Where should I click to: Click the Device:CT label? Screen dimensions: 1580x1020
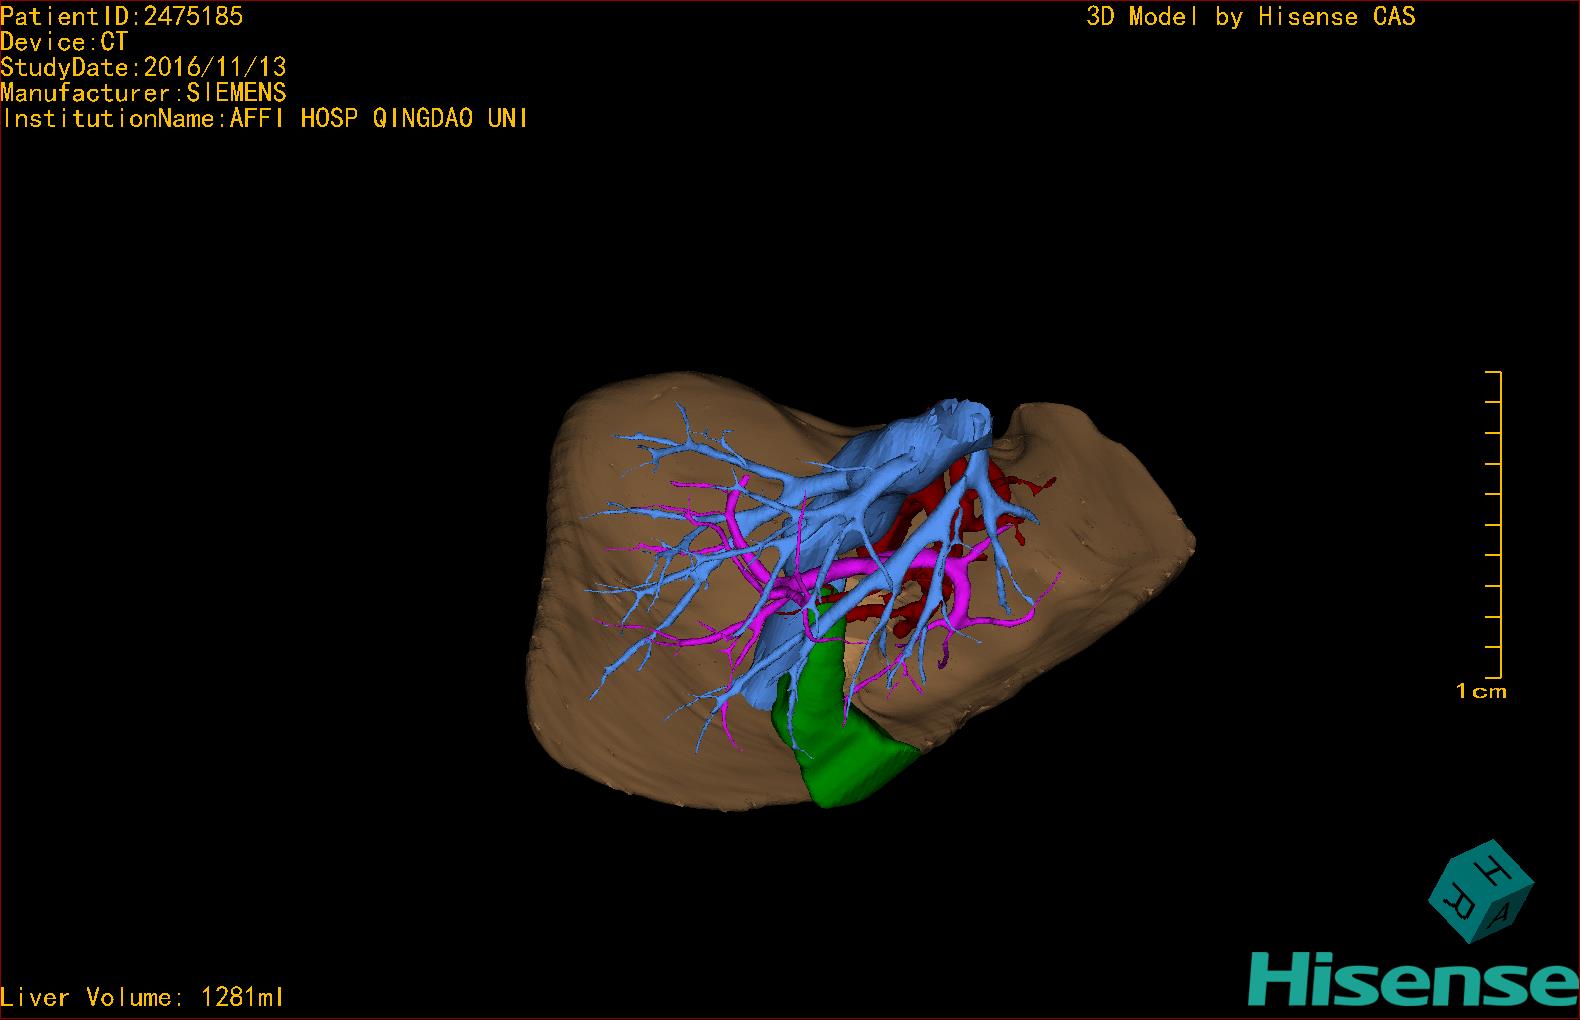(64, 42)
